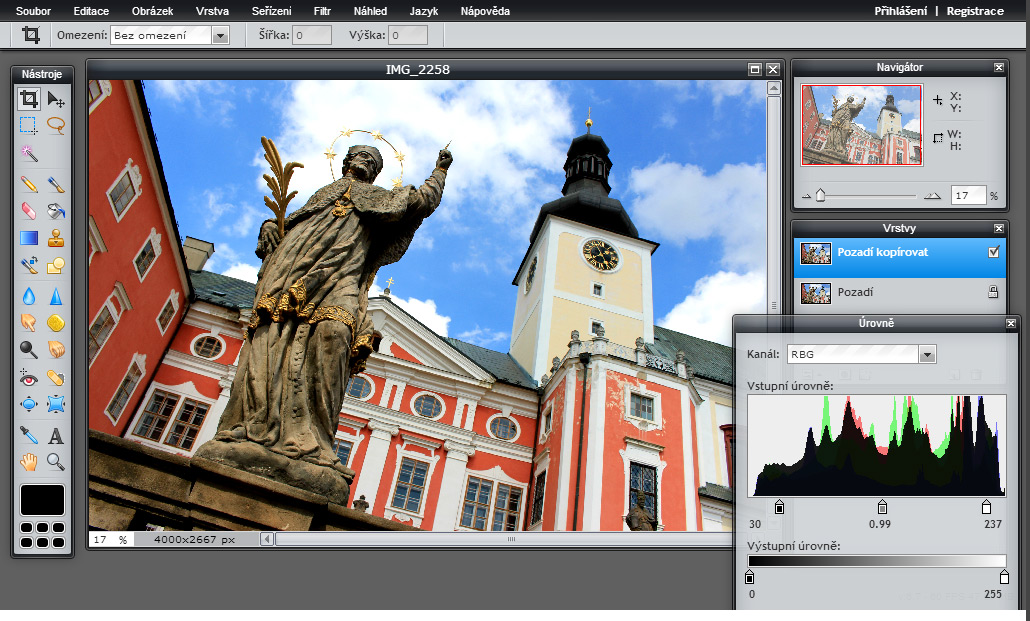This screenshot has height=621, width=1030.
Task: Select the Move tool in the toolbox
Action: [56, 99]
